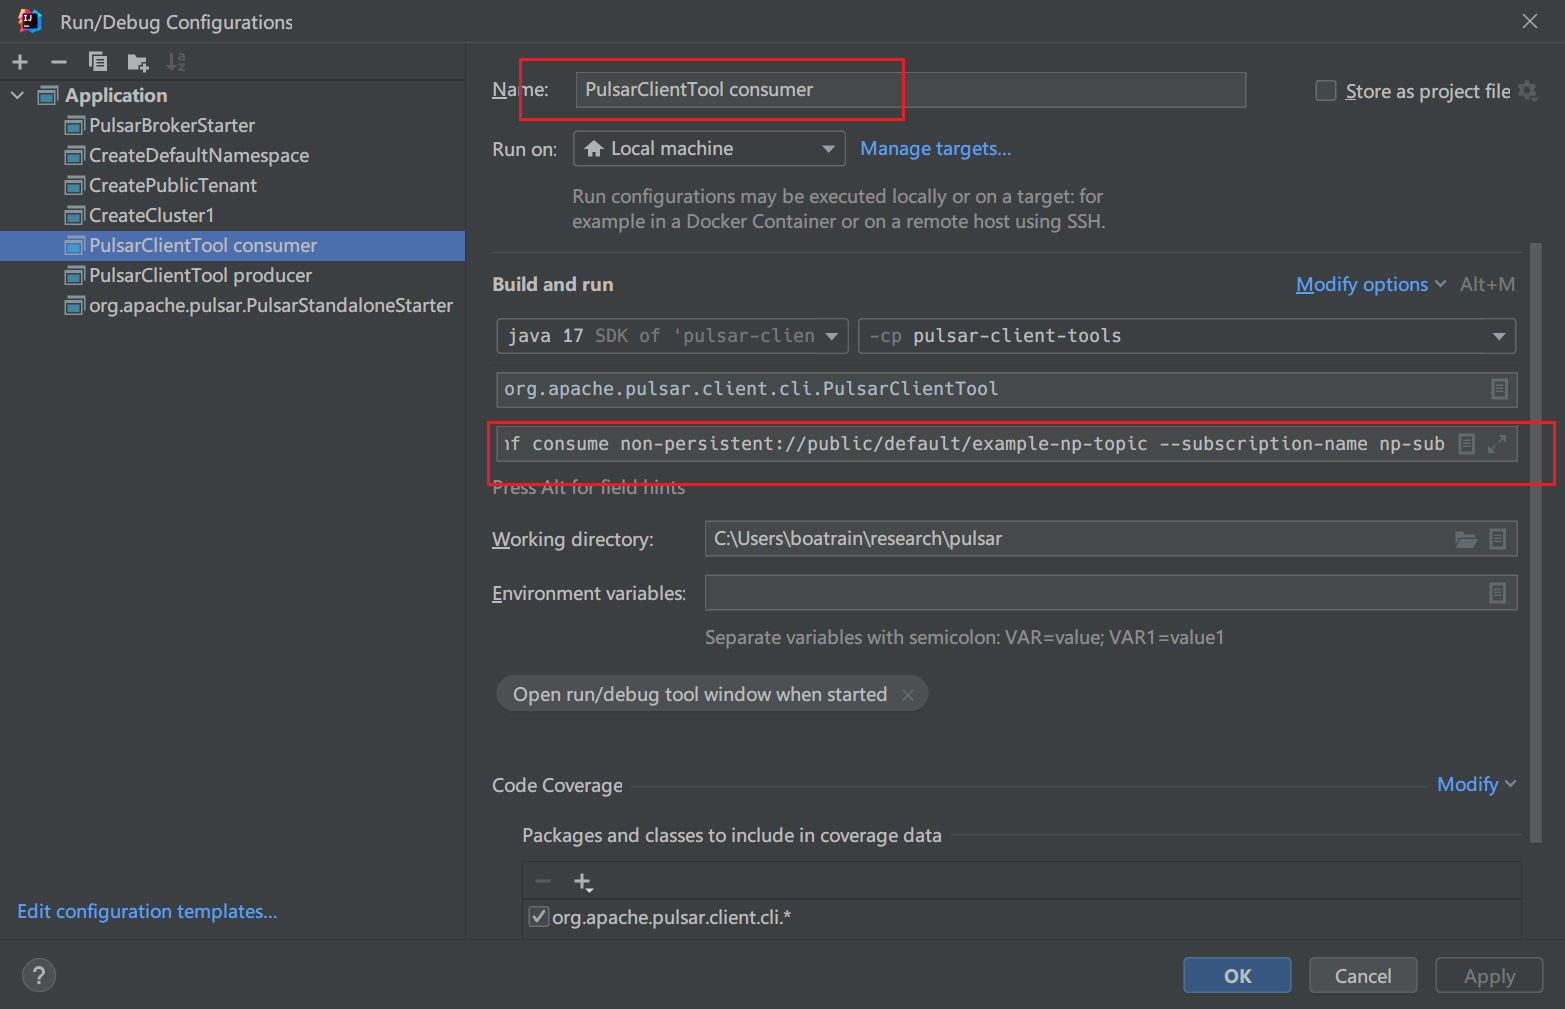Uncheck org.apache.pulsar.client.cli.* coverage pattern
The width and height of the screenshot is (1565, 1009).
(539, 916)
